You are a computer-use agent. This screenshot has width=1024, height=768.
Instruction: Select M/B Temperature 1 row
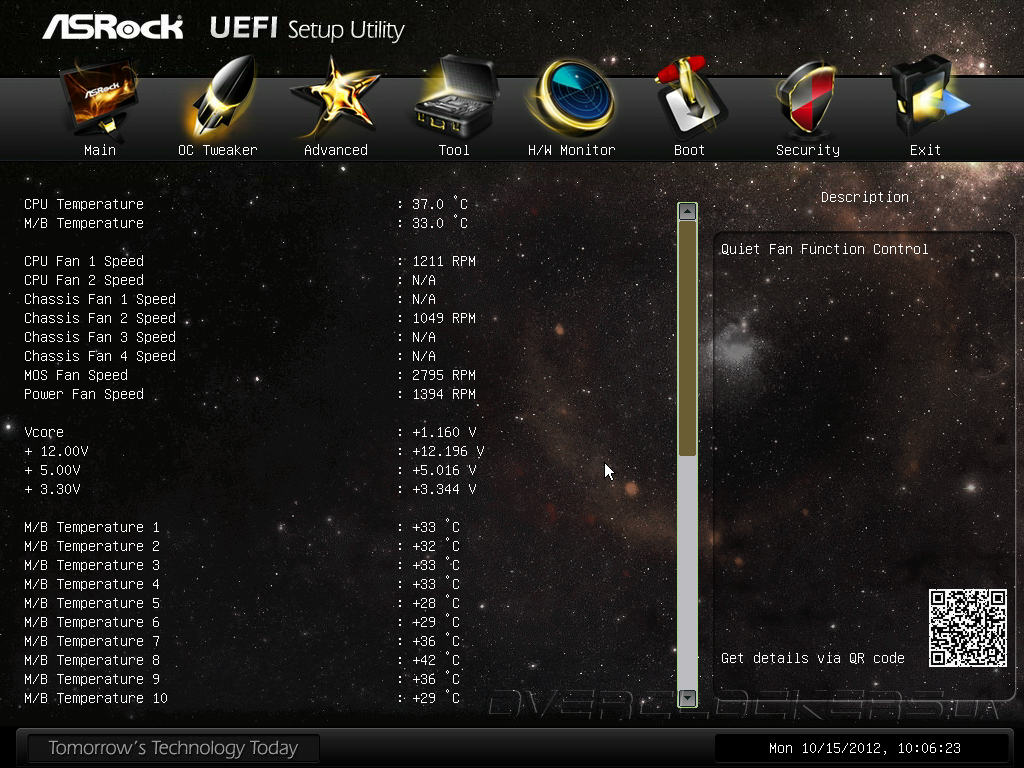pyautogui.click(x=242, y=527)
